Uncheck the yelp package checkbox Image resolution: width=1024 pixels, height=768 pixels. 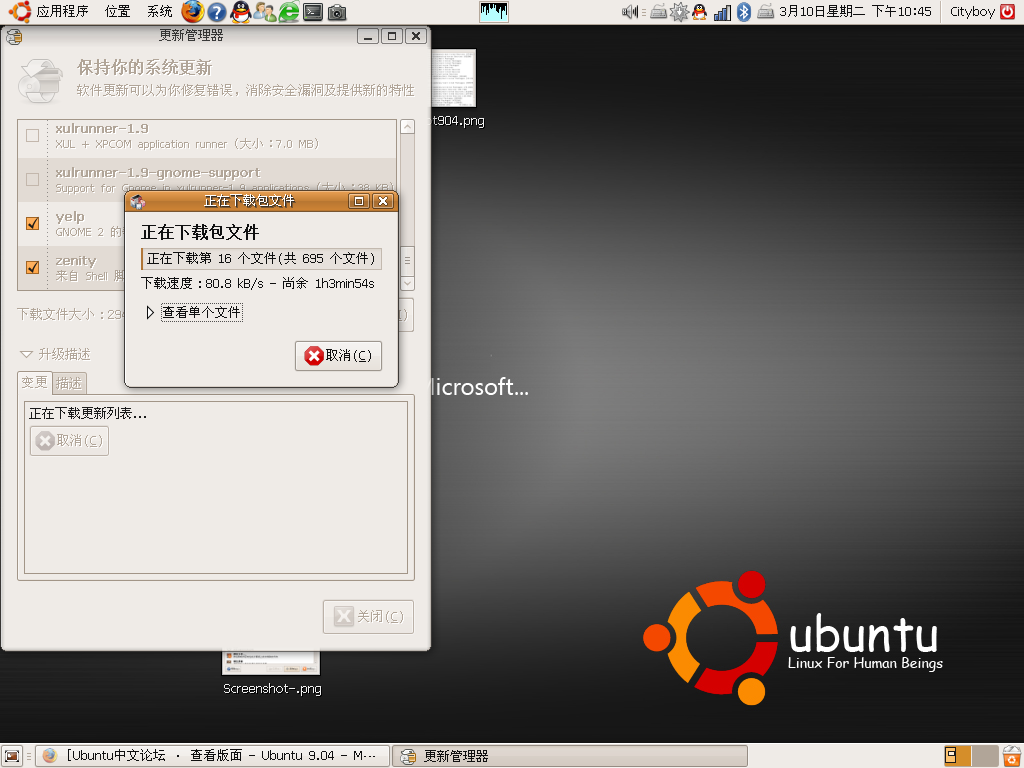tap(32, 223)
